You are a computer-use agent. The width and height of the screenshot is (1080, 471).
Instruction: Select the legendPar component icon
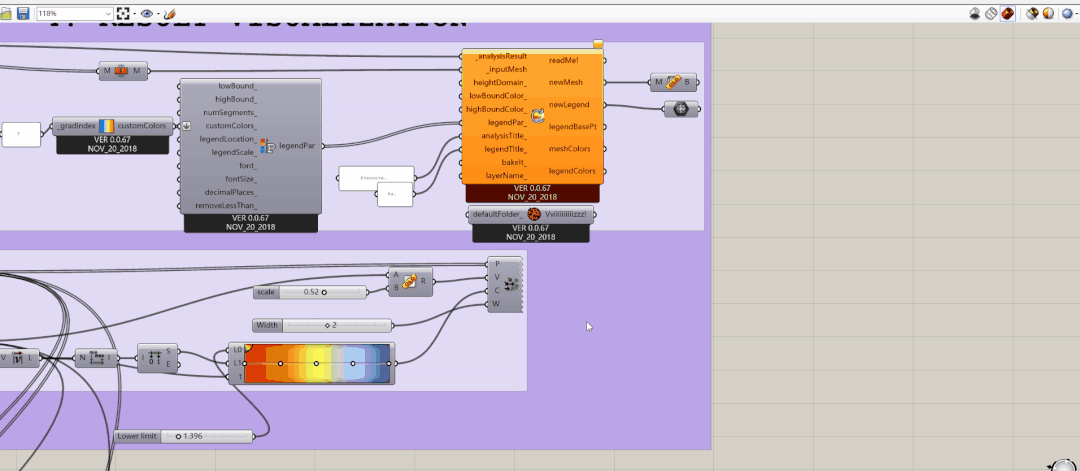(x=267, y=146)
